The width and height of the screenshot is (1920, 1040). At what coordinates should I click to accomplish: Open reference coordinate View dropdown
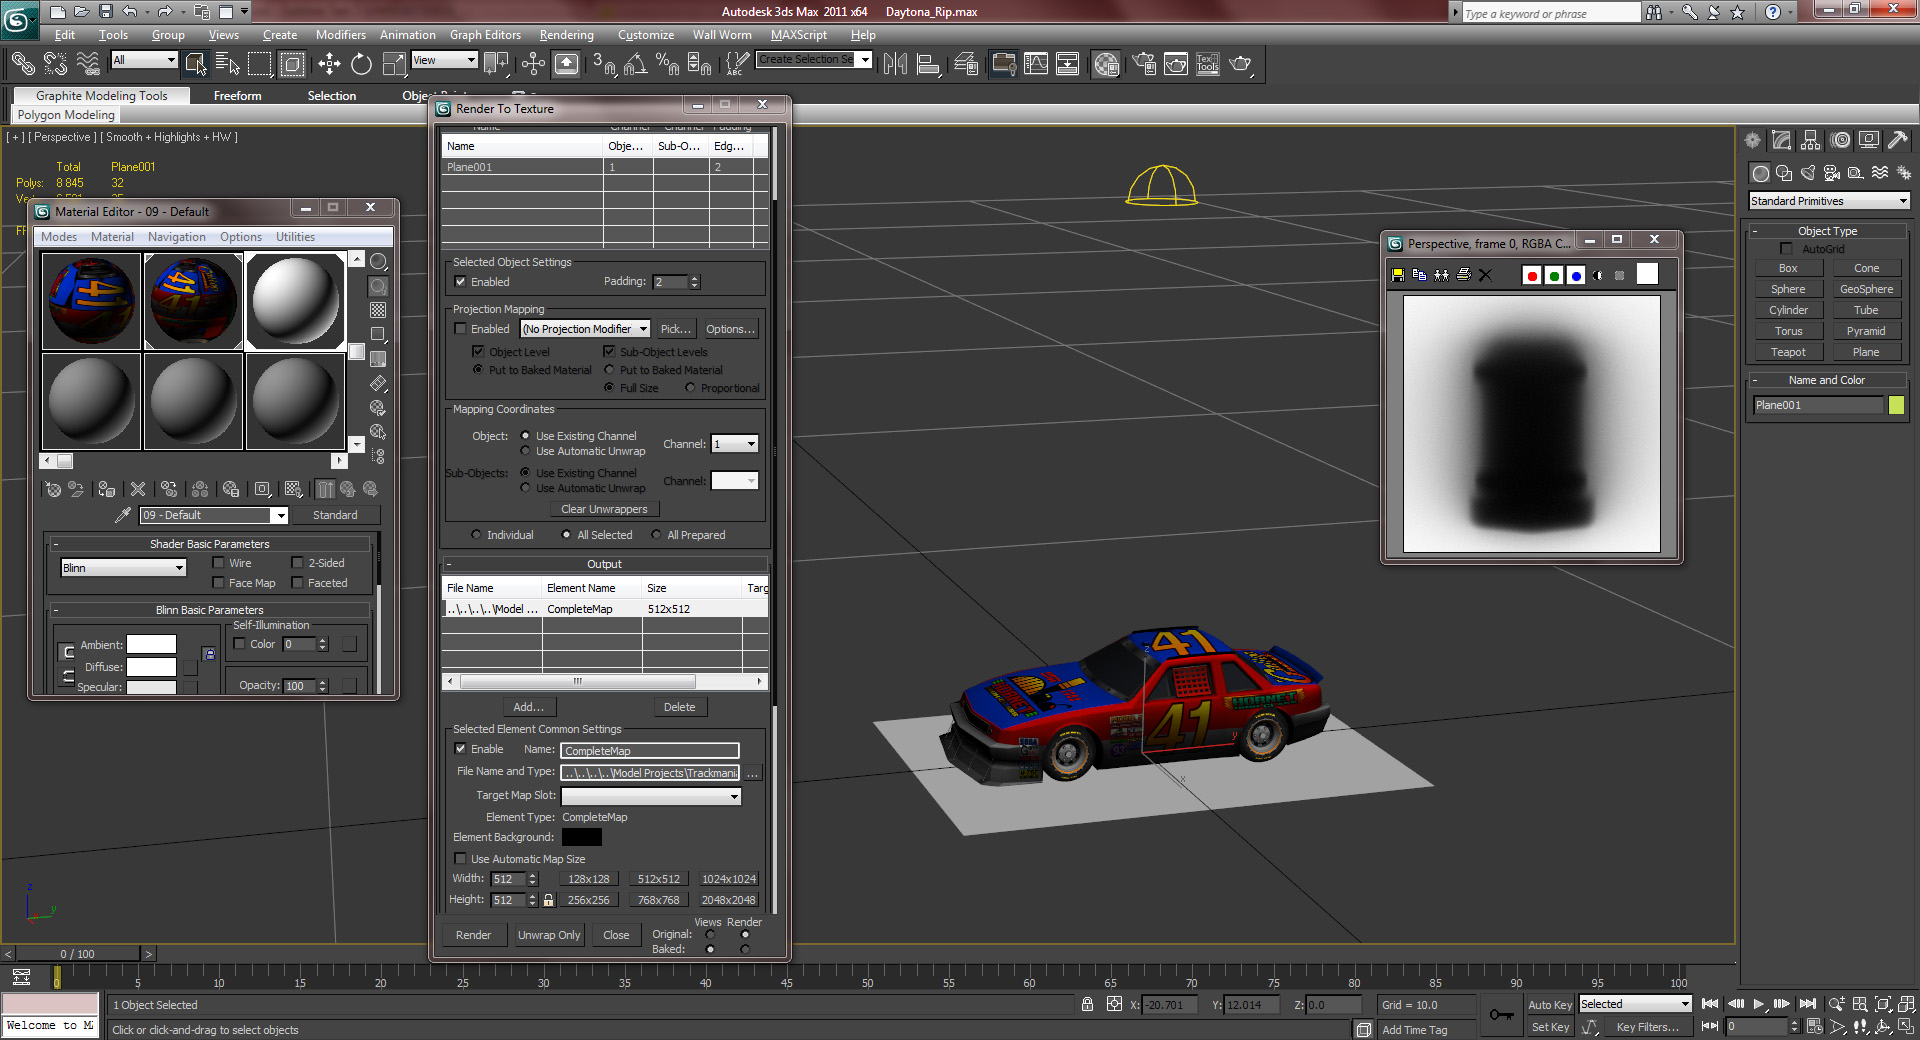(x=444, y=60)
